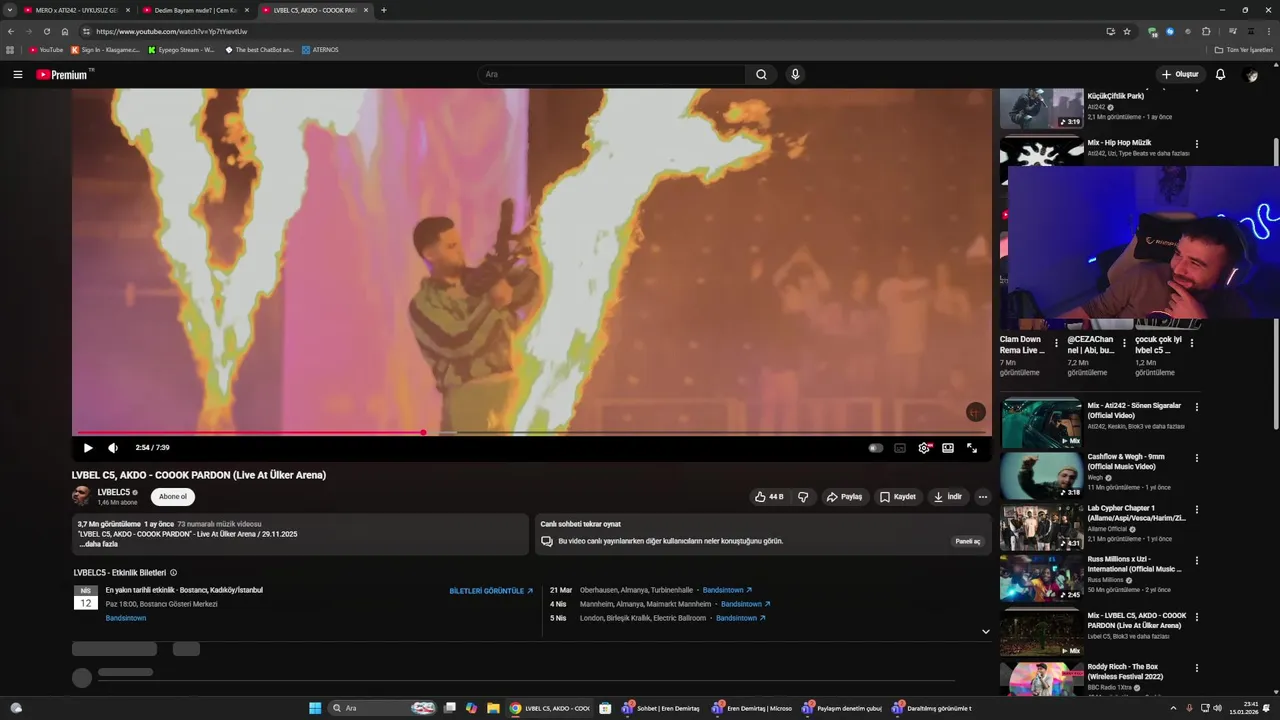The width and height of the screenshot is (1280, 720).
Task: Open File Explorer in taskbar
Action: pyautogui.click(x=493, y=708)
